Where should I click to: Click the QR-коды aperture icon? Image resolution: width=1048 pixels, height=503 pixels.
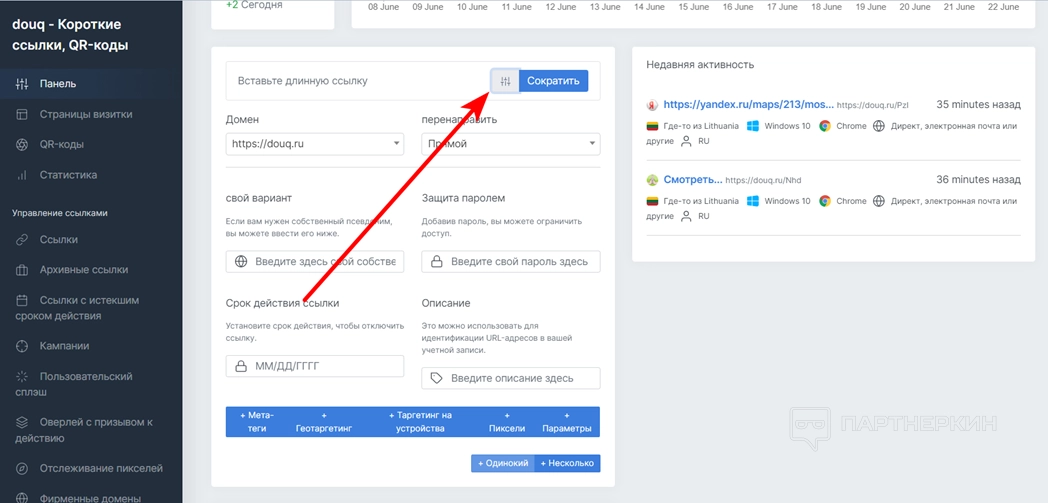(22, 145)
